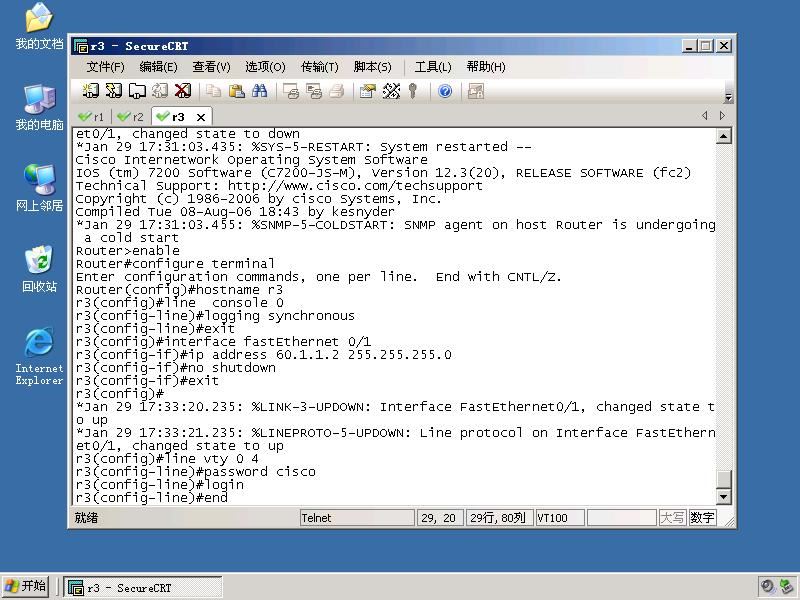Click 'password cisco' terminal line
Image resolution: width=800 pixels, height=600 pixels.
click(195, 471)
